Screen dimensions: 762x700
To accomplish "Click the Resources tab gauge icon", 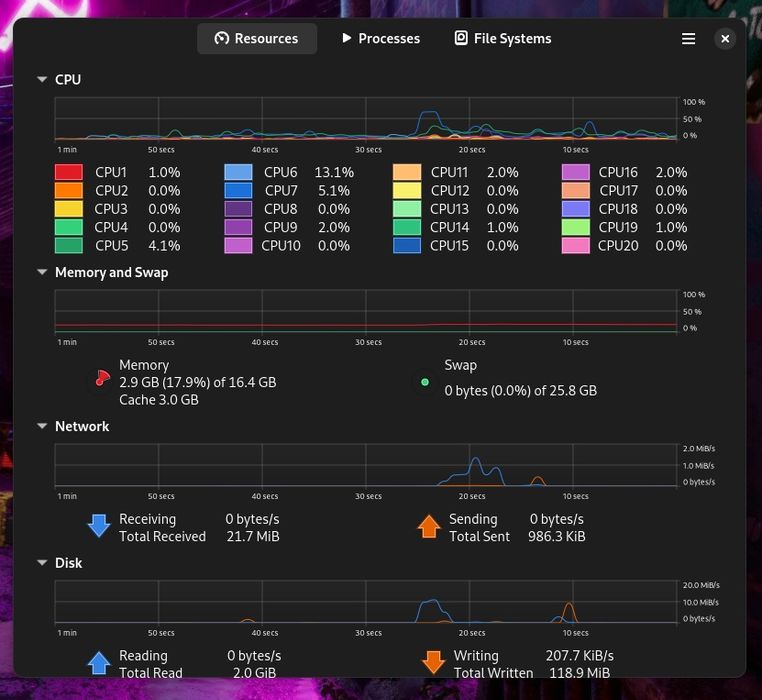I will tap(222, 38).
